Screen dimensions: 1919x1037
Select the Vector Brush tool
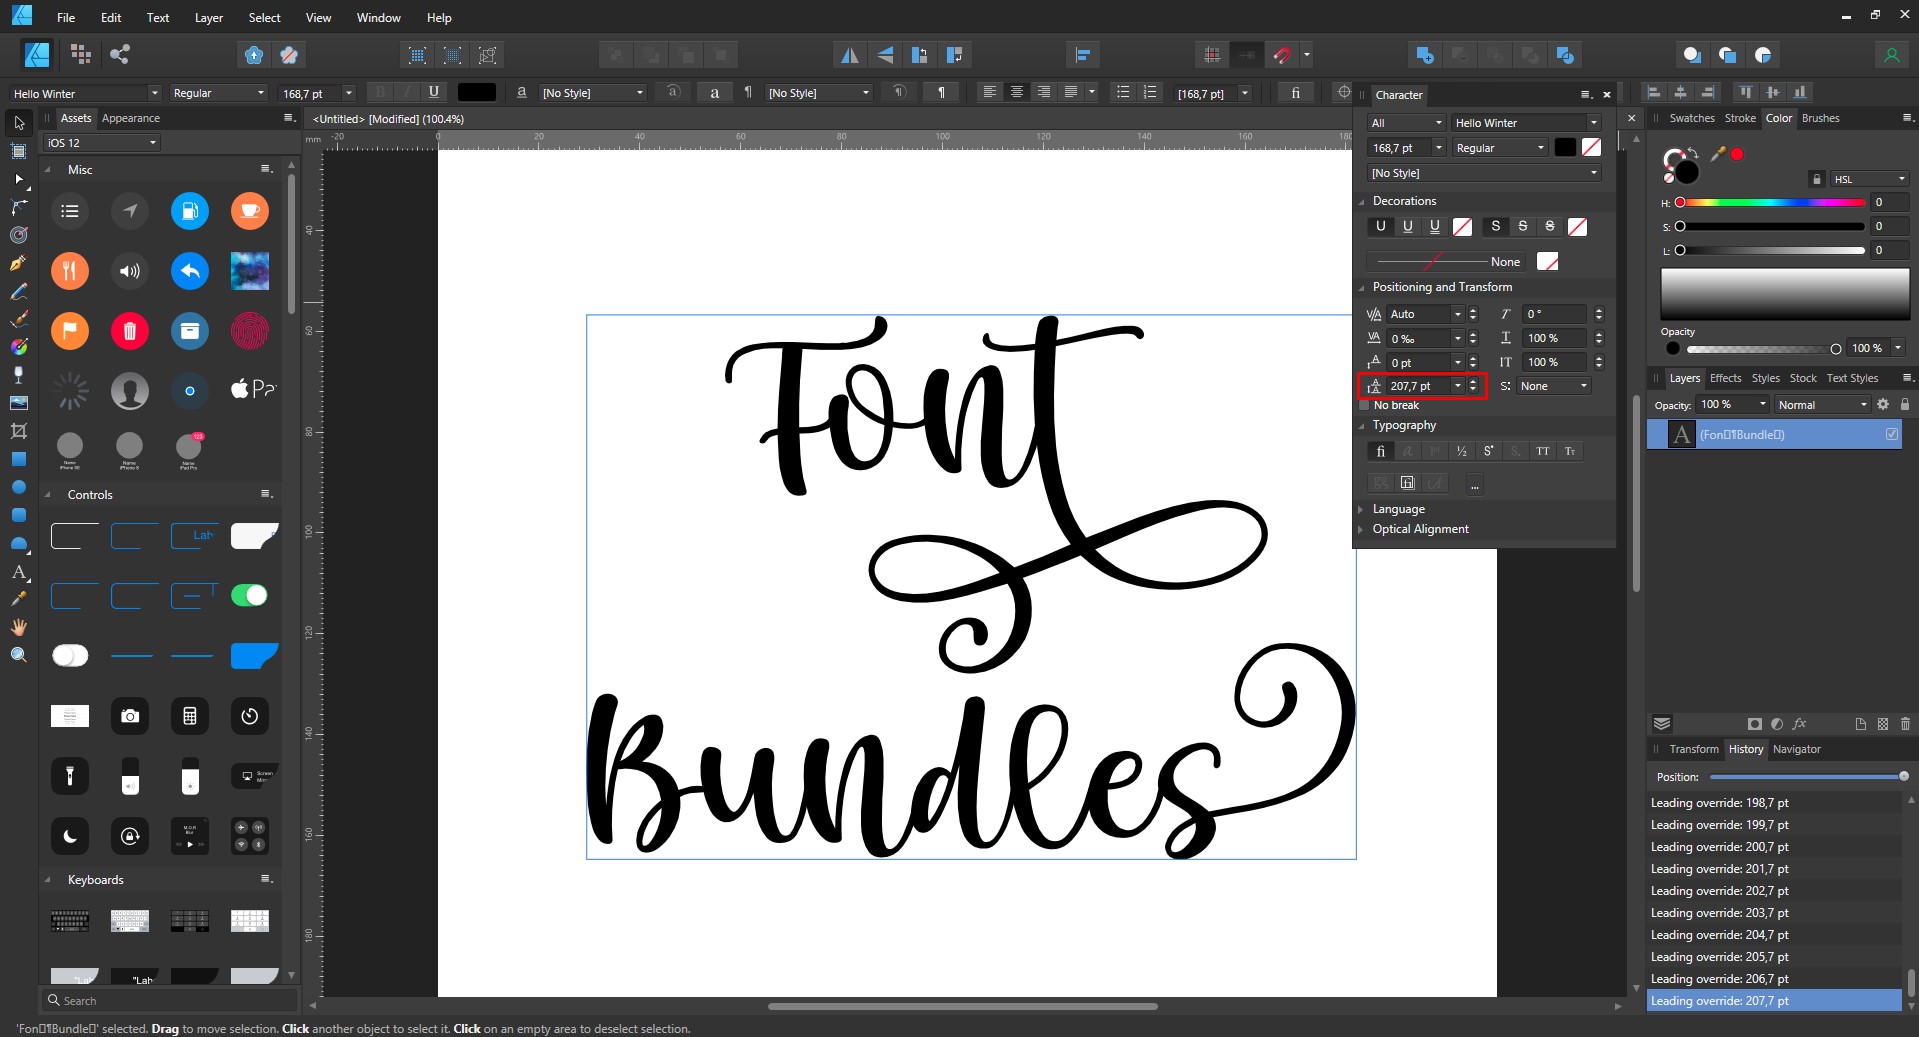(19, 319)
